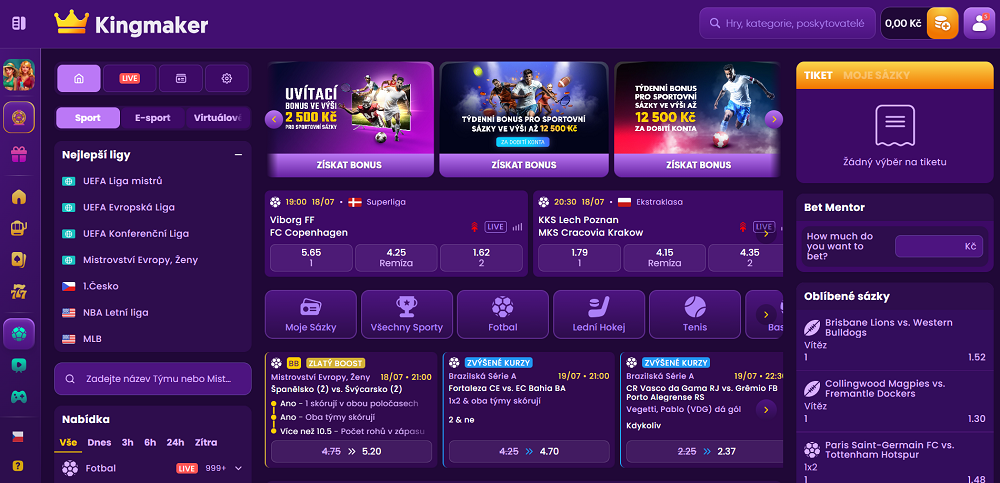Viewport: 1000px width, 483px height.
Task: Open the sportsbook settings gear icon
Action: 226,78
